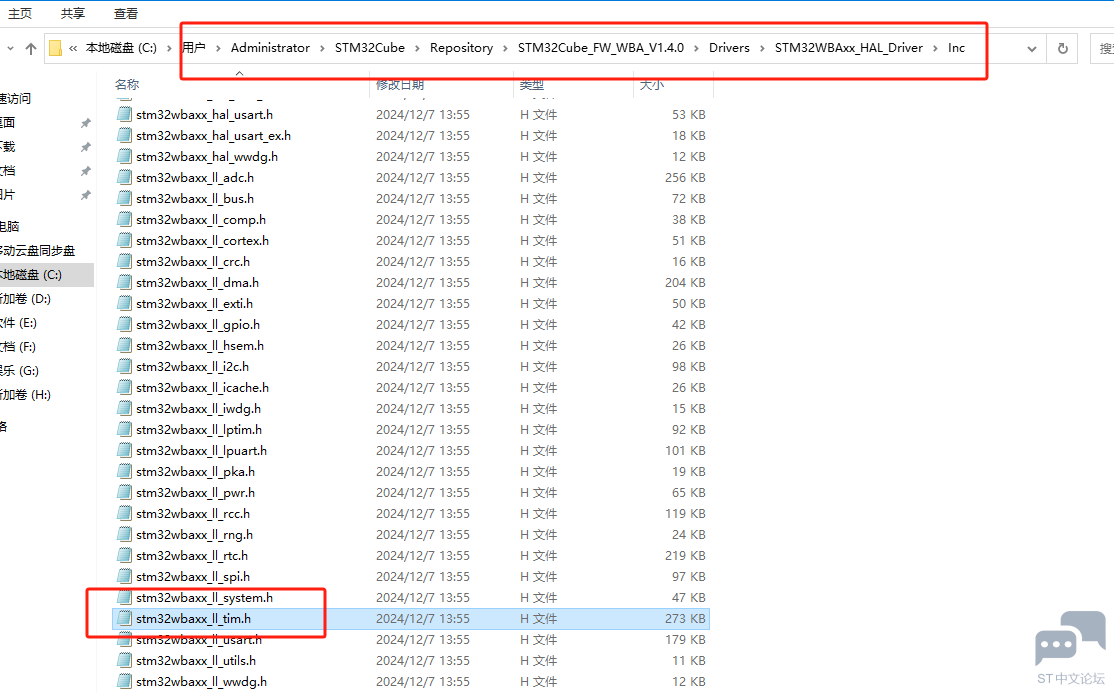Click file icon of stm32wbaxx_hal_usart_ex.h

tap(124, 136)
